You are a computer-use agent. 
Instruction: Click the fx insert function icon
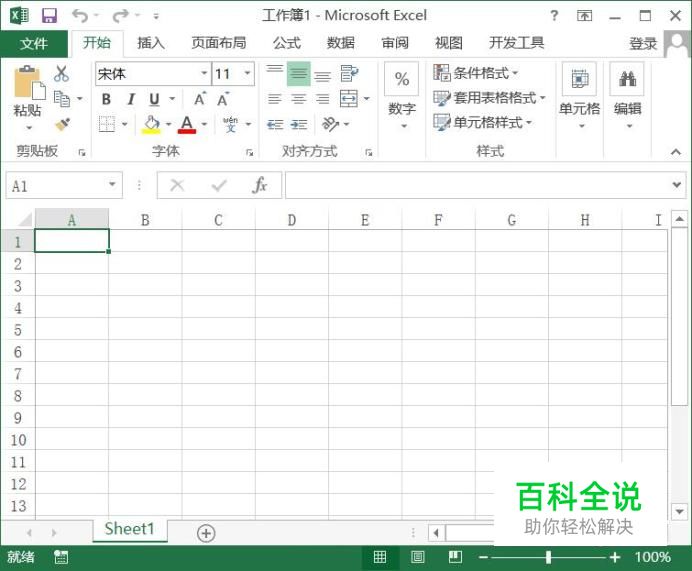[260, 185]
